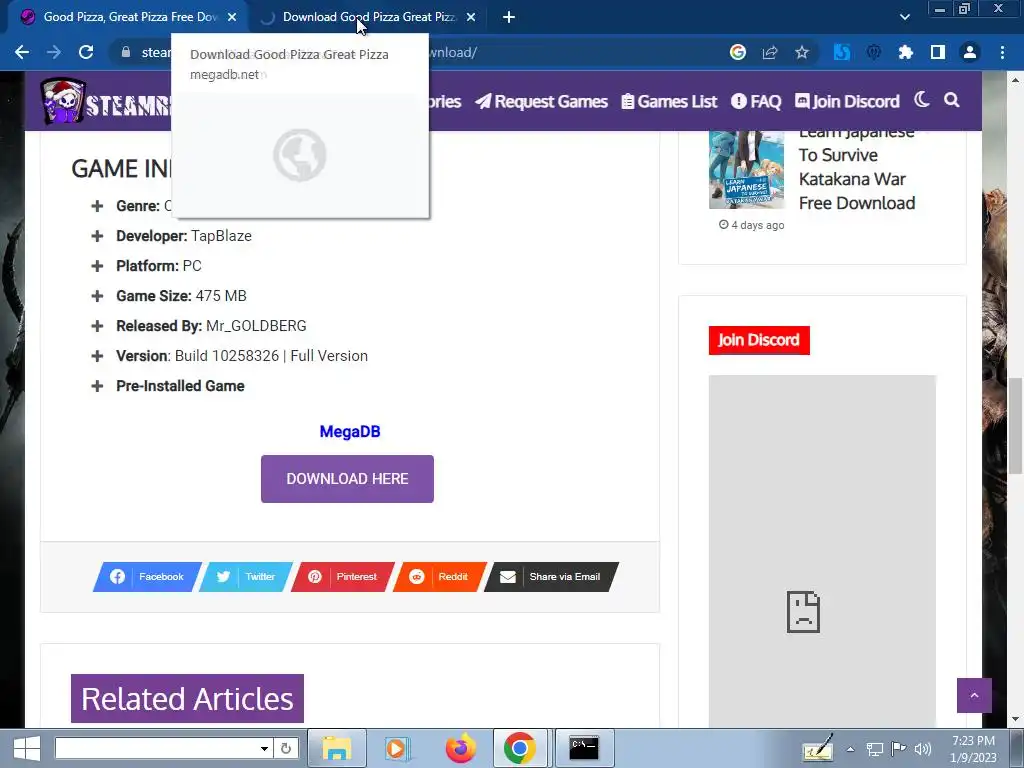Viewport: 1024px width, 768px height.
Task: Click the Platform: PC line
Action: [x=159, y=266]
